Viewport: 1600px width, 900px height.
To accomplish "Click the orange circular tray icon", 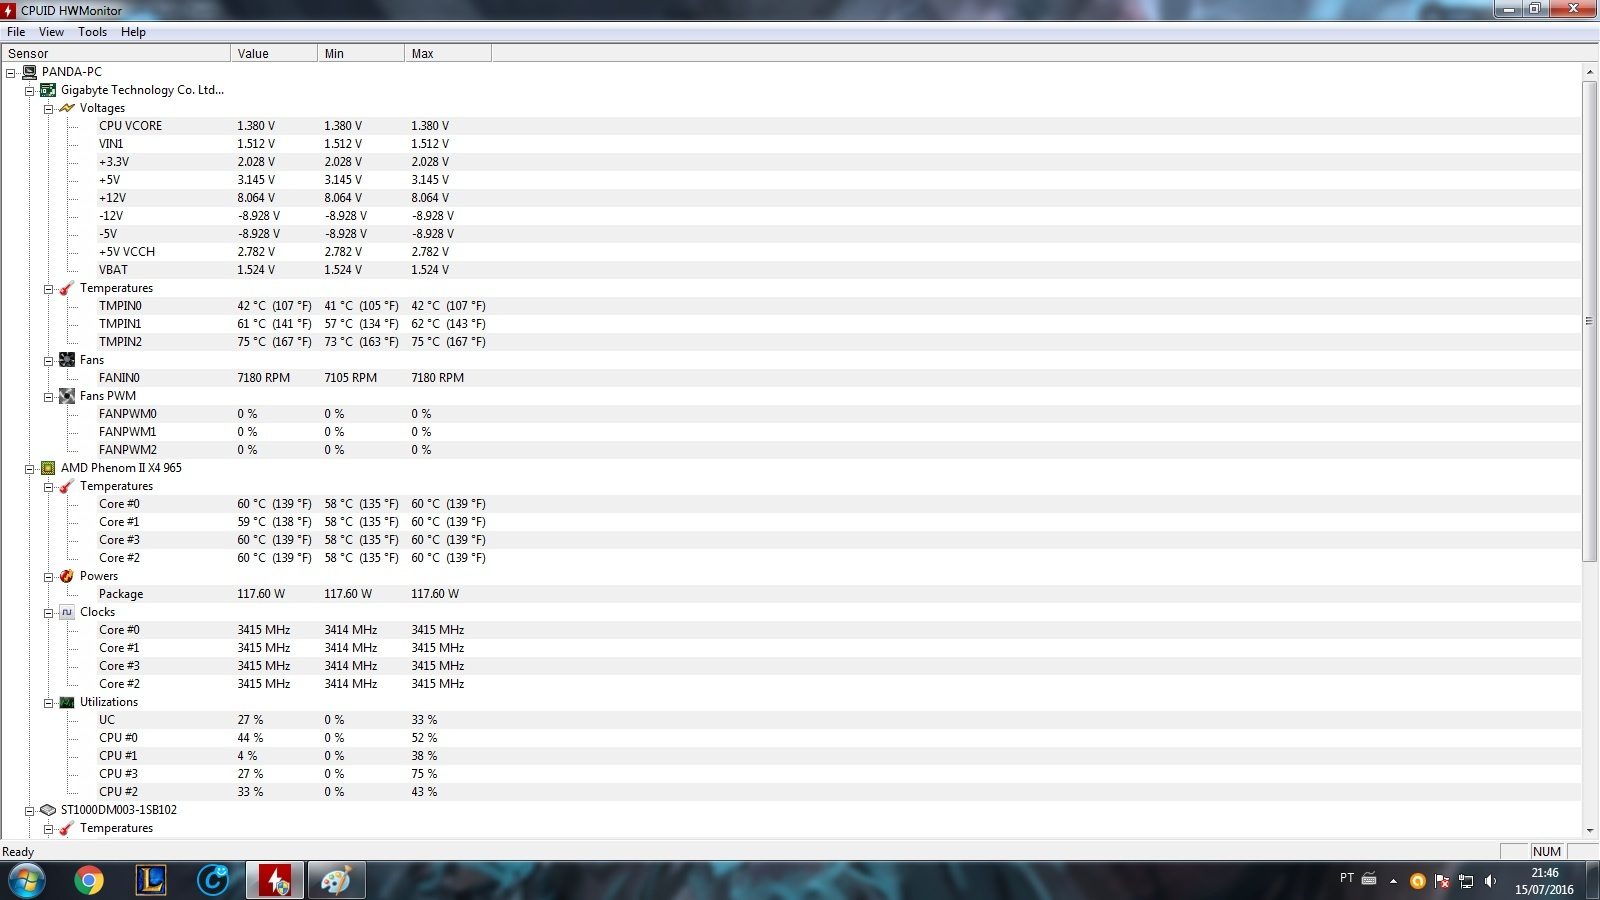I will point(1417,881).
